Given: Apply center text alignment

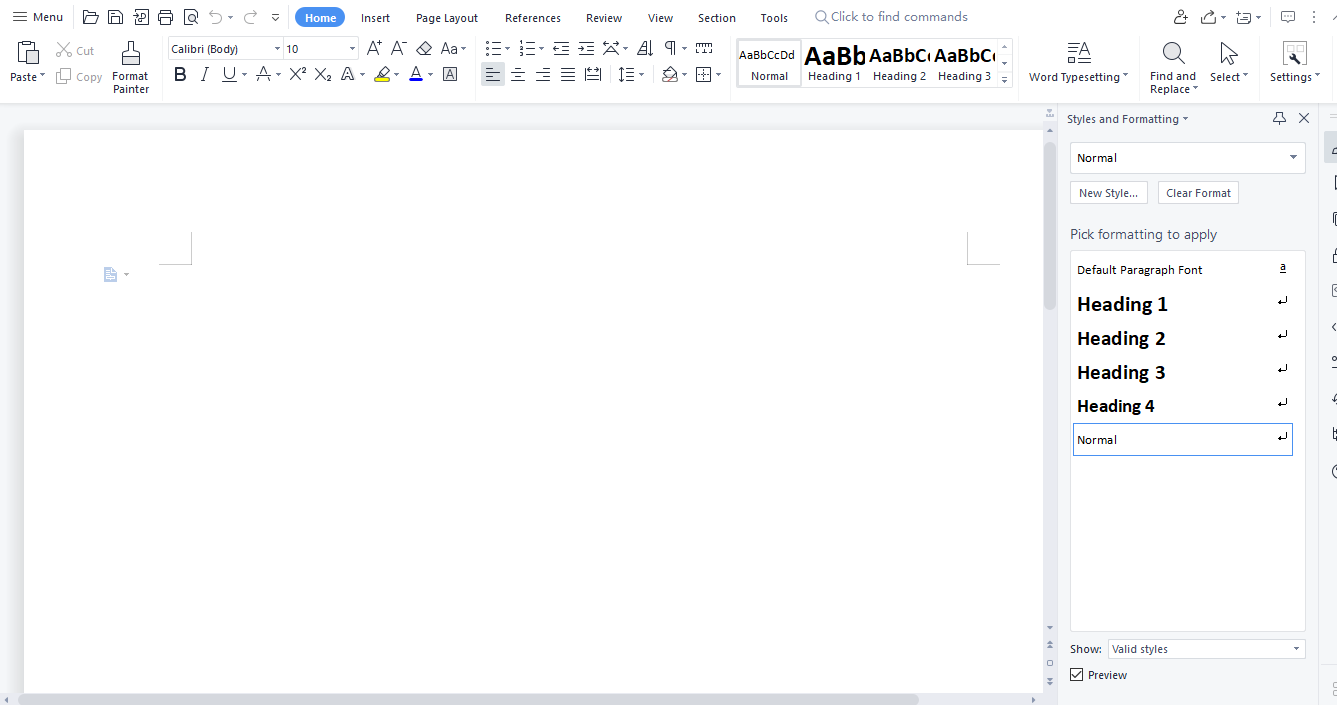Looking at the screenshot, I should tap(517, 73).
